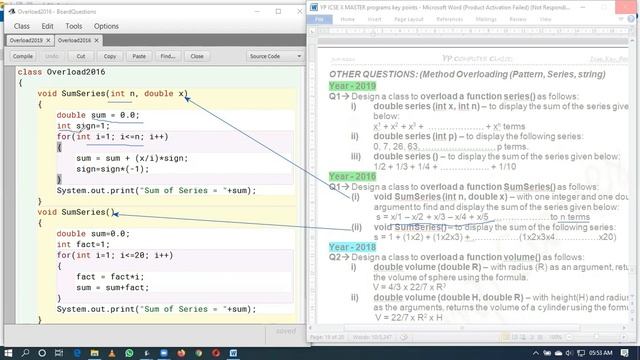Close the Overload2019 tab with its X

click(x=48, y=40)
